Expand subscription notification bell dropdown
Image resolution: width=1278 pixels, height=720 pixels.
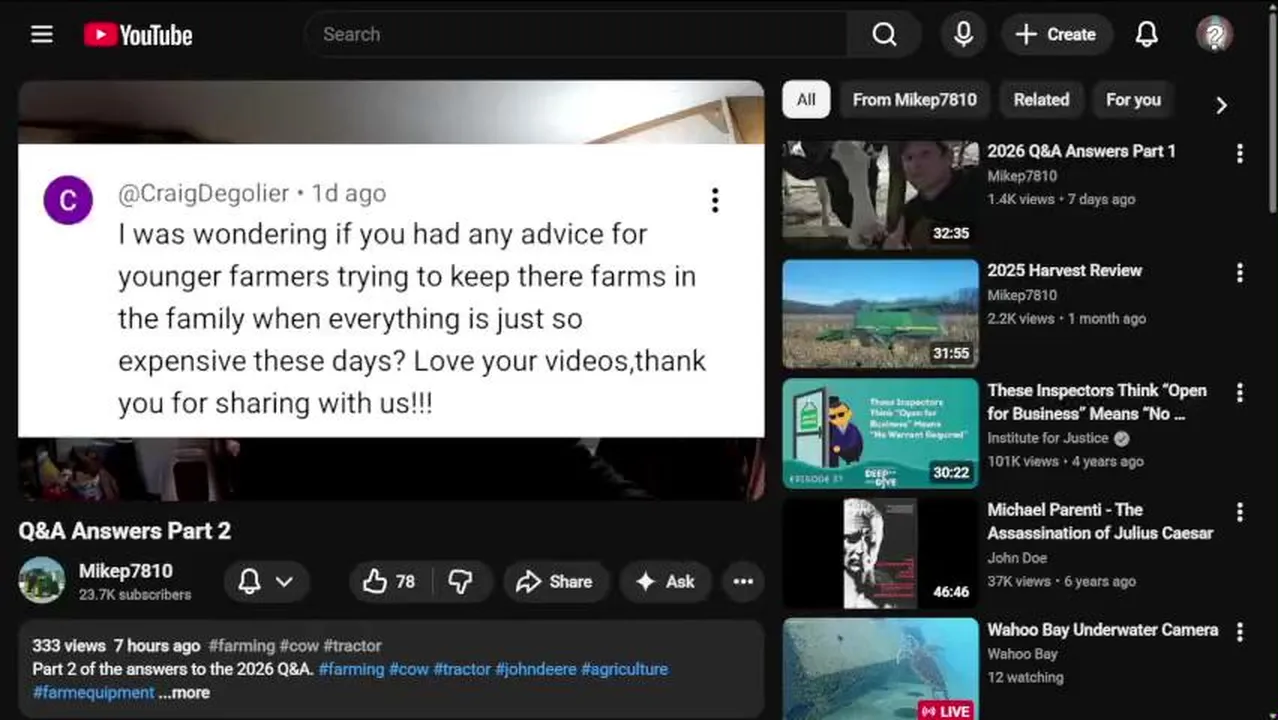[x=266, y=582]
